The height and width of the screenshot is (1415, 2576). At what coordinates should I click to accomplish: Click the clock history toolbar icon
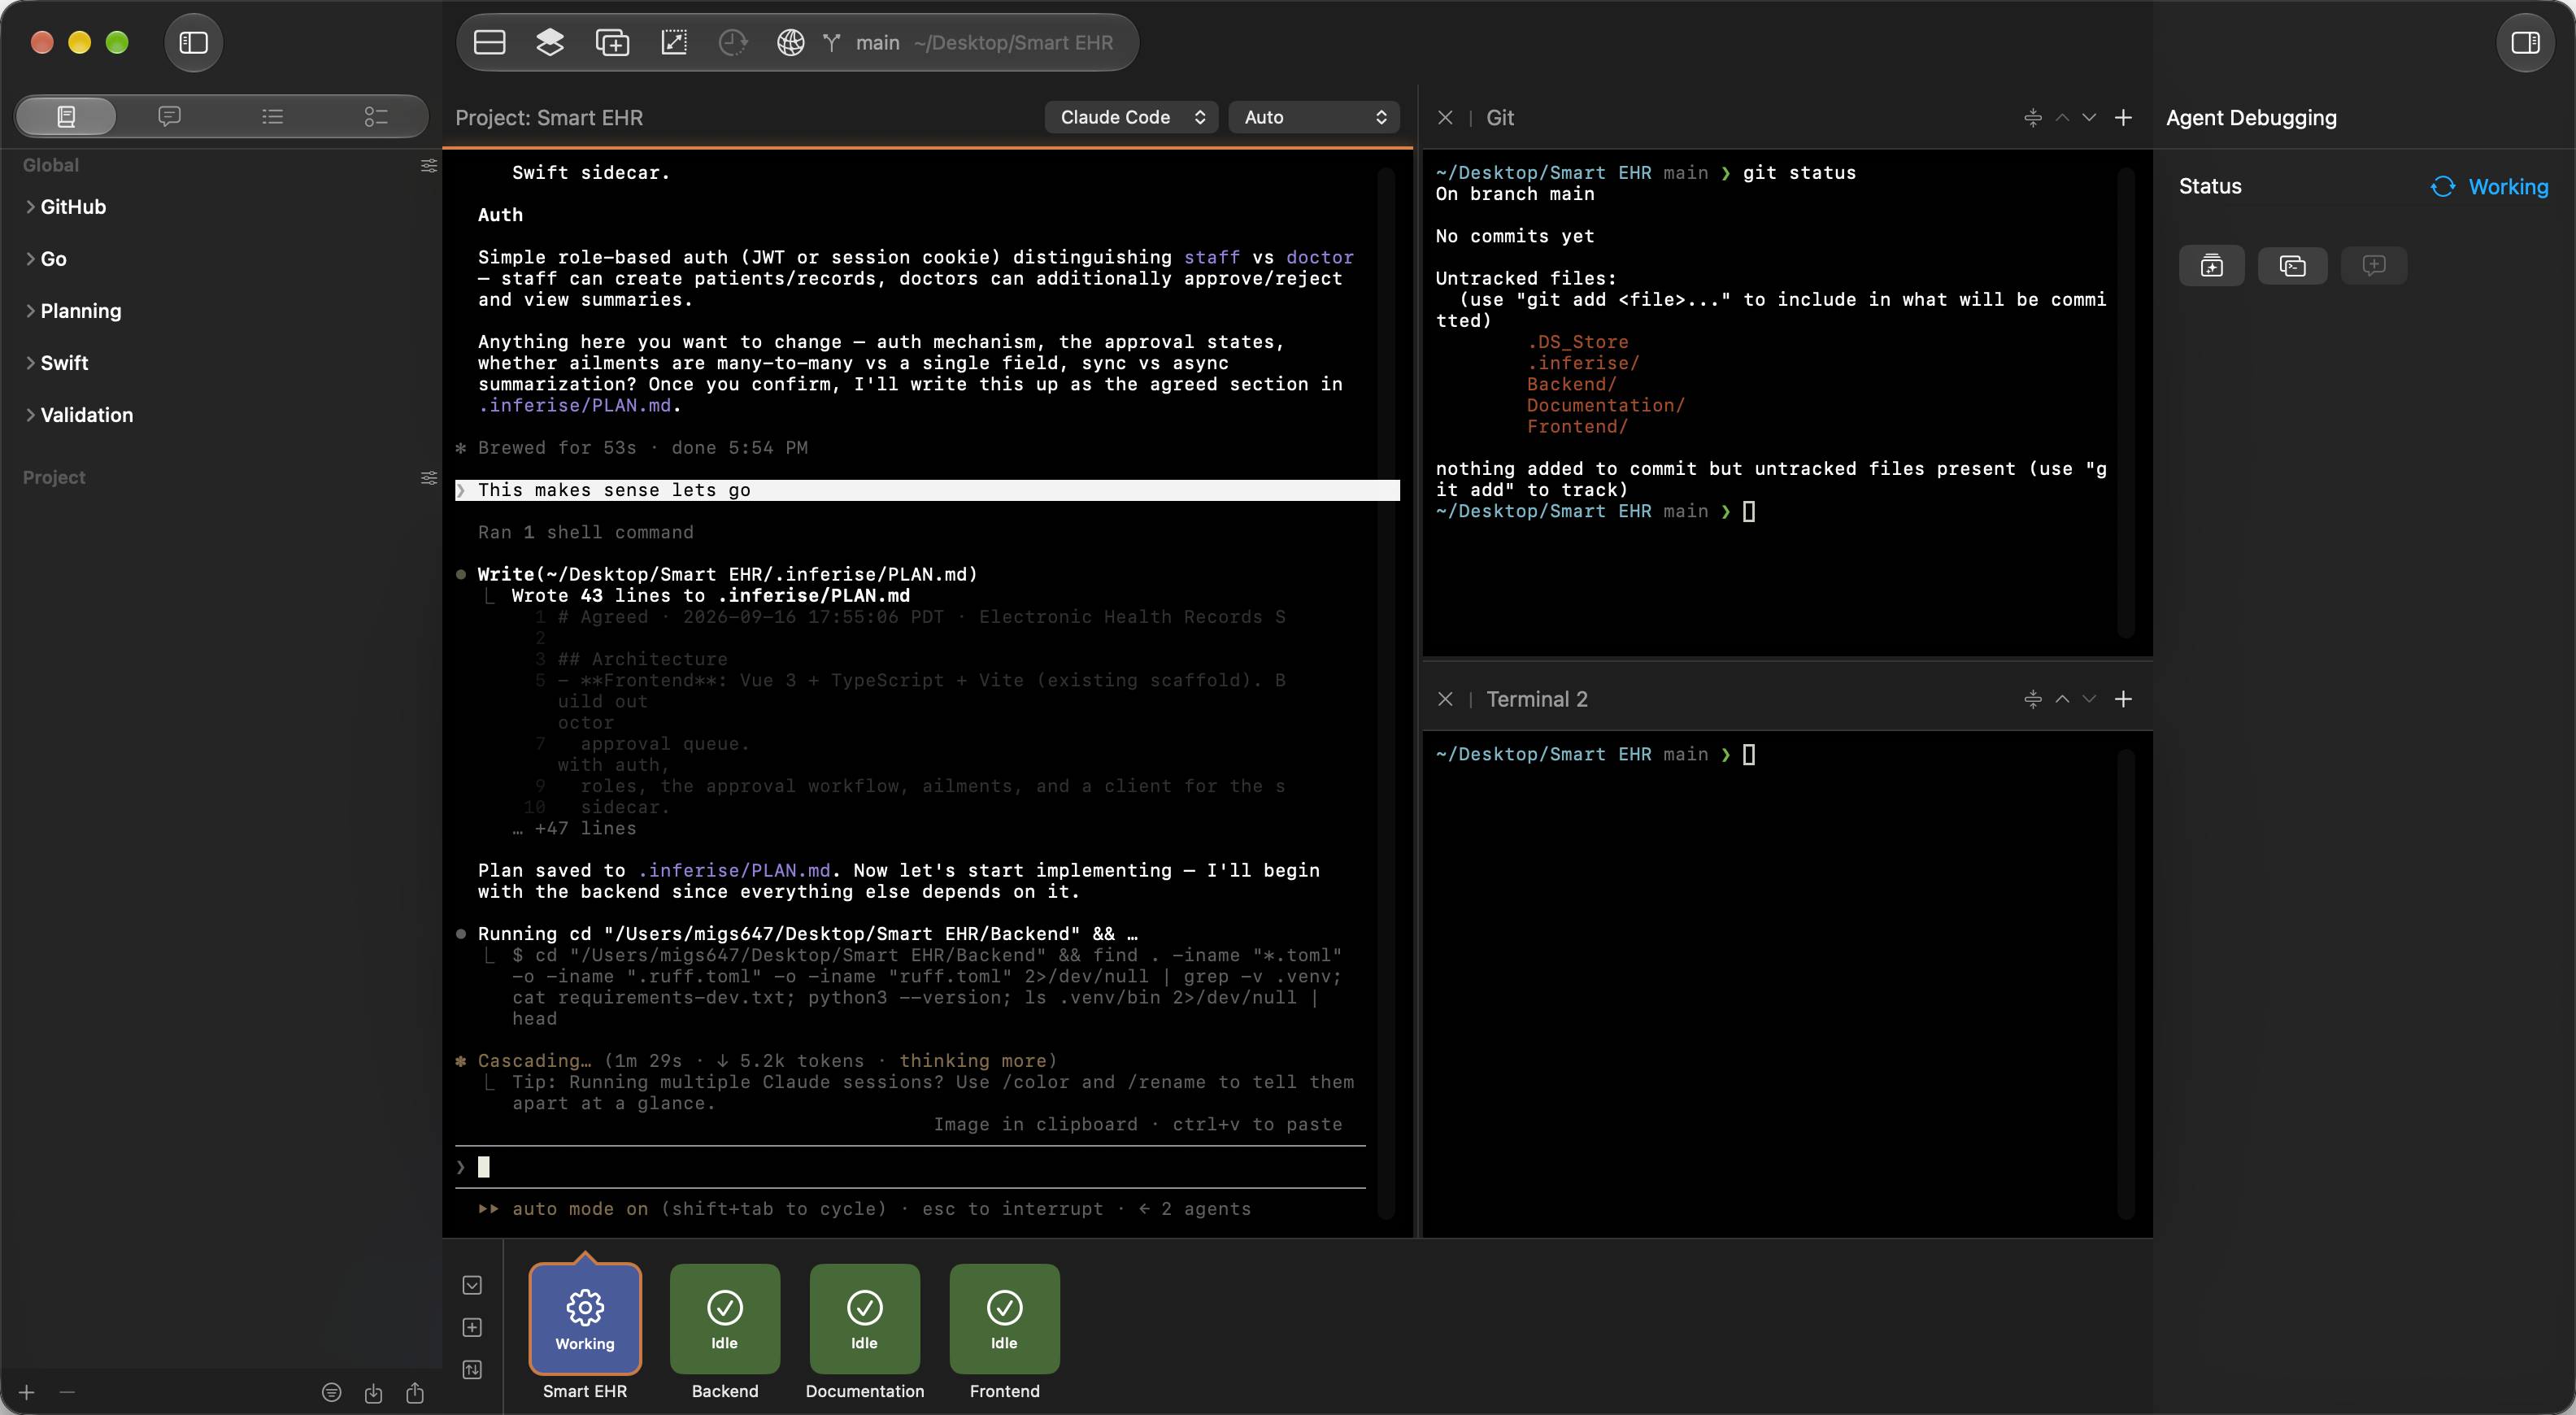[x=733, y=43]
